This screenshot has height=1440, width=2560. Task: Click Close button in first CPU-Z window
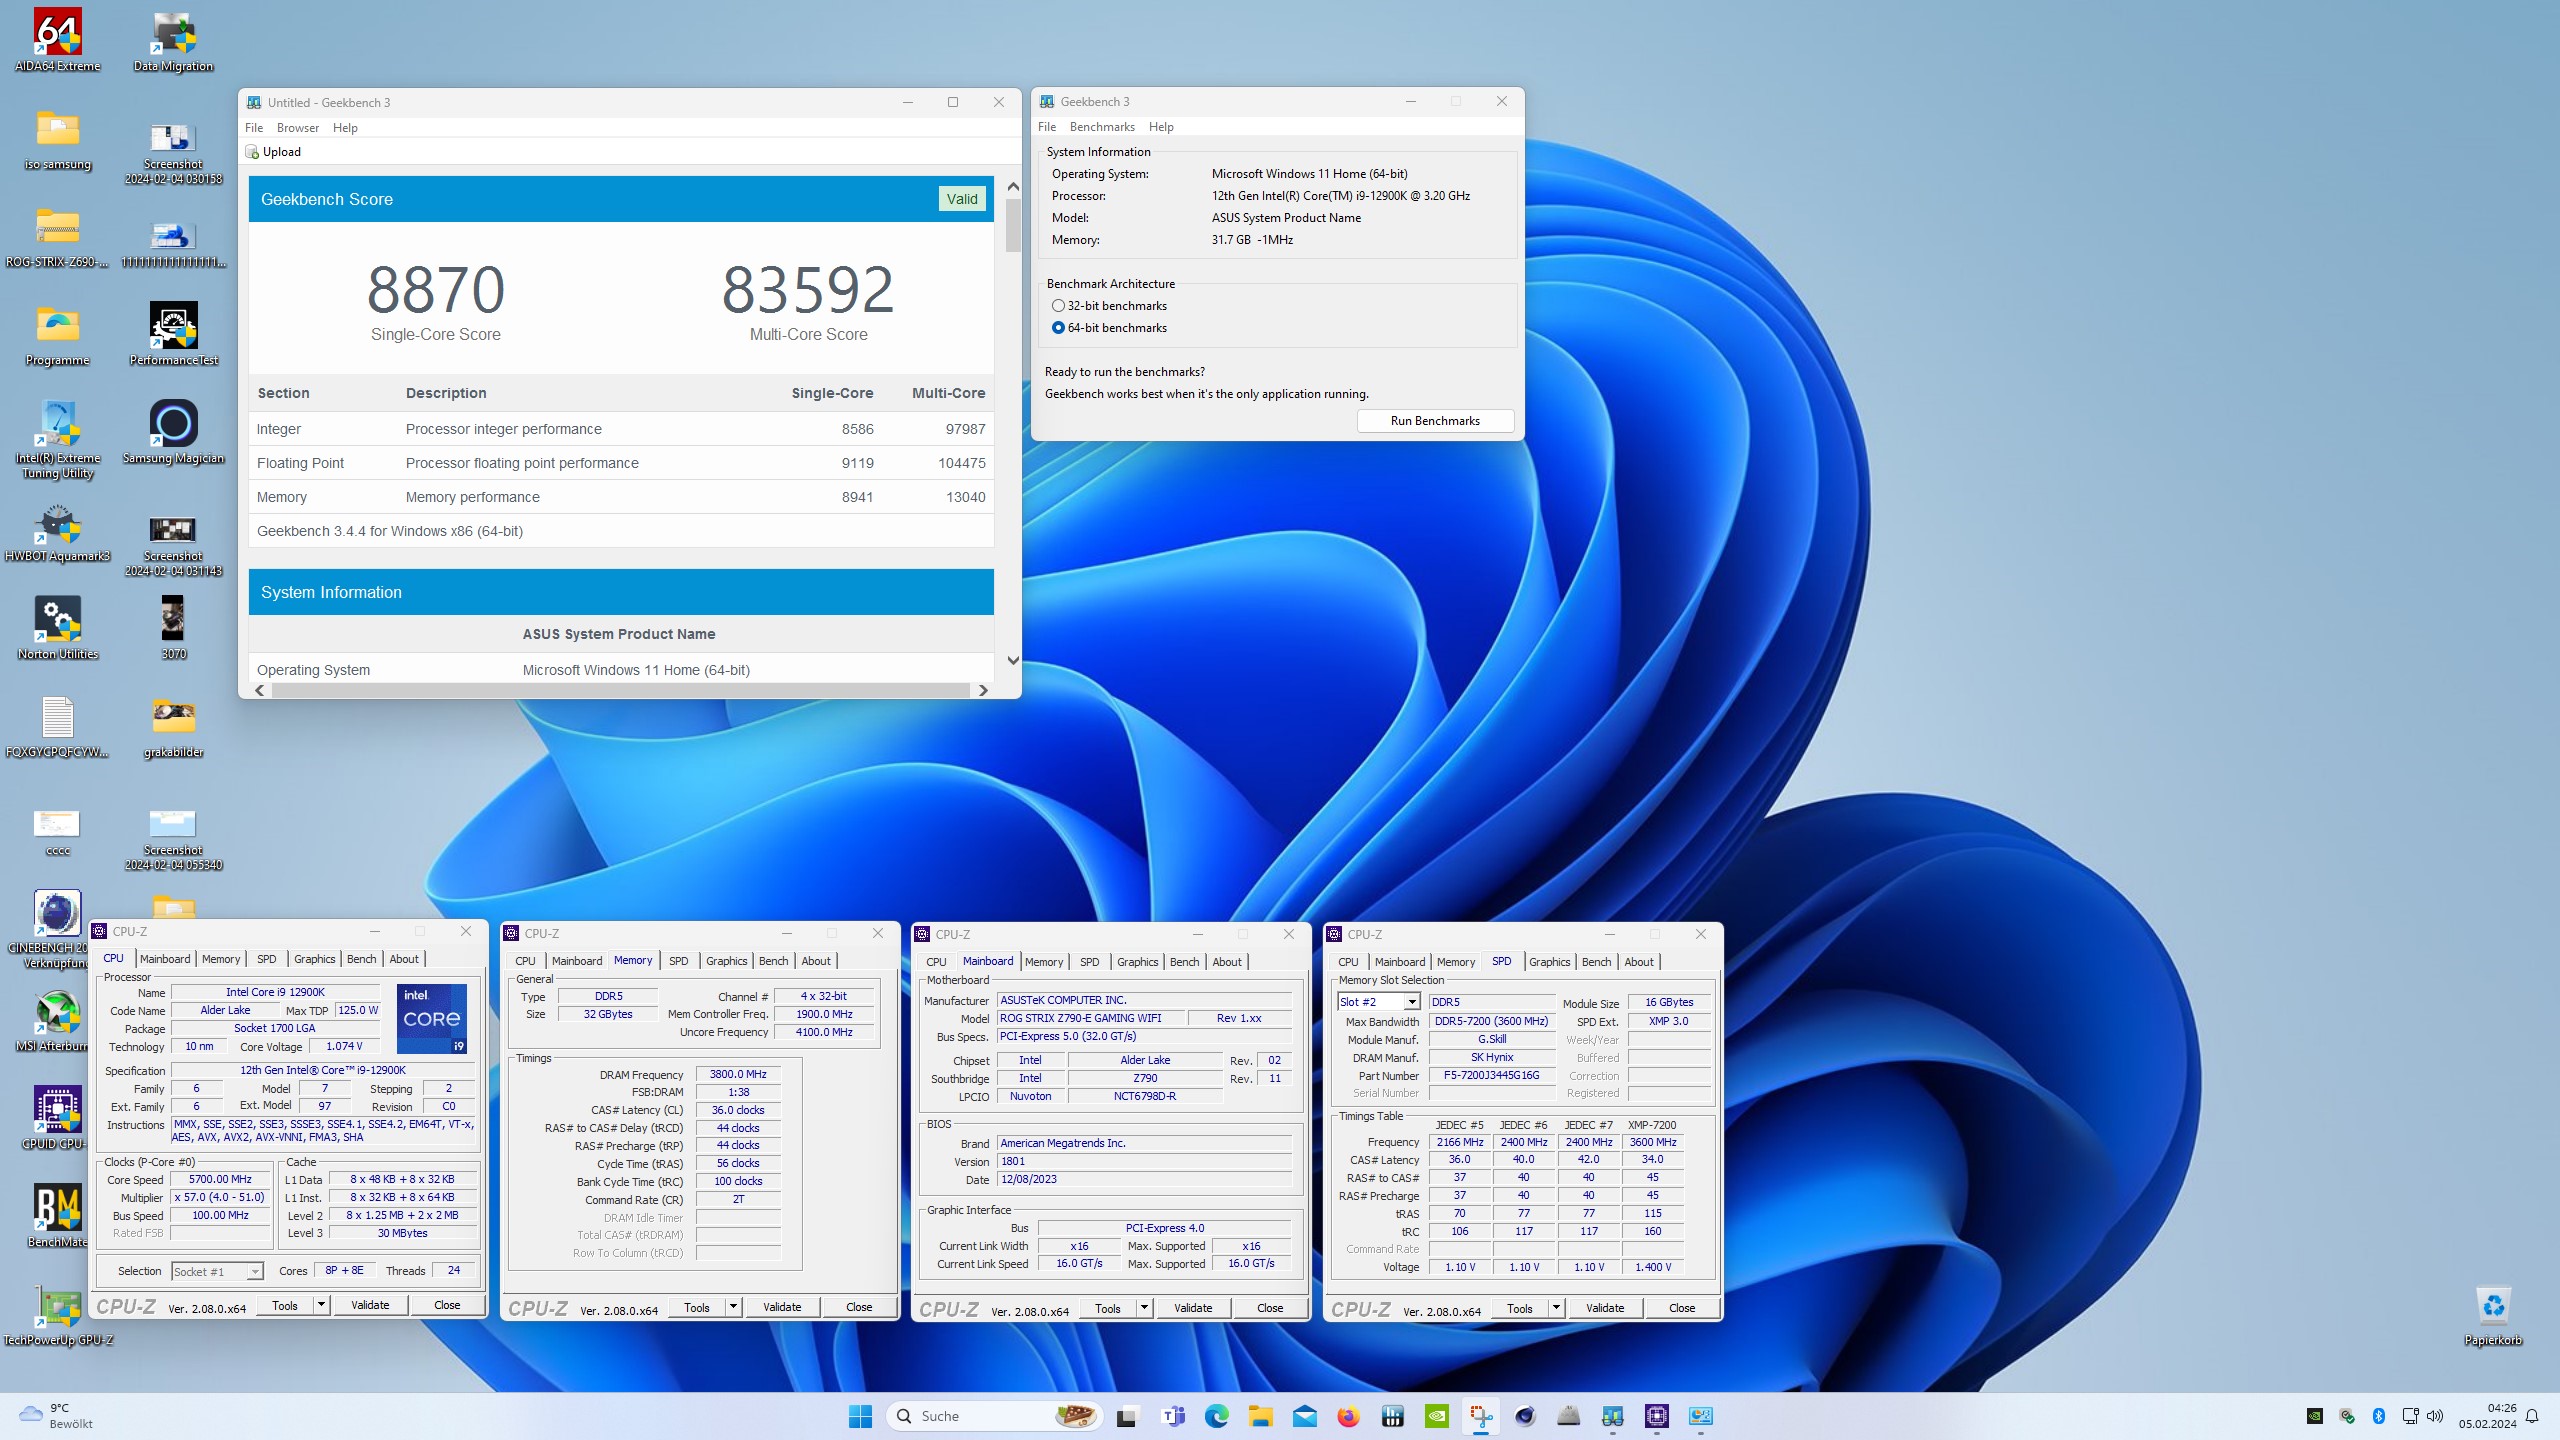coord(447,1305)
